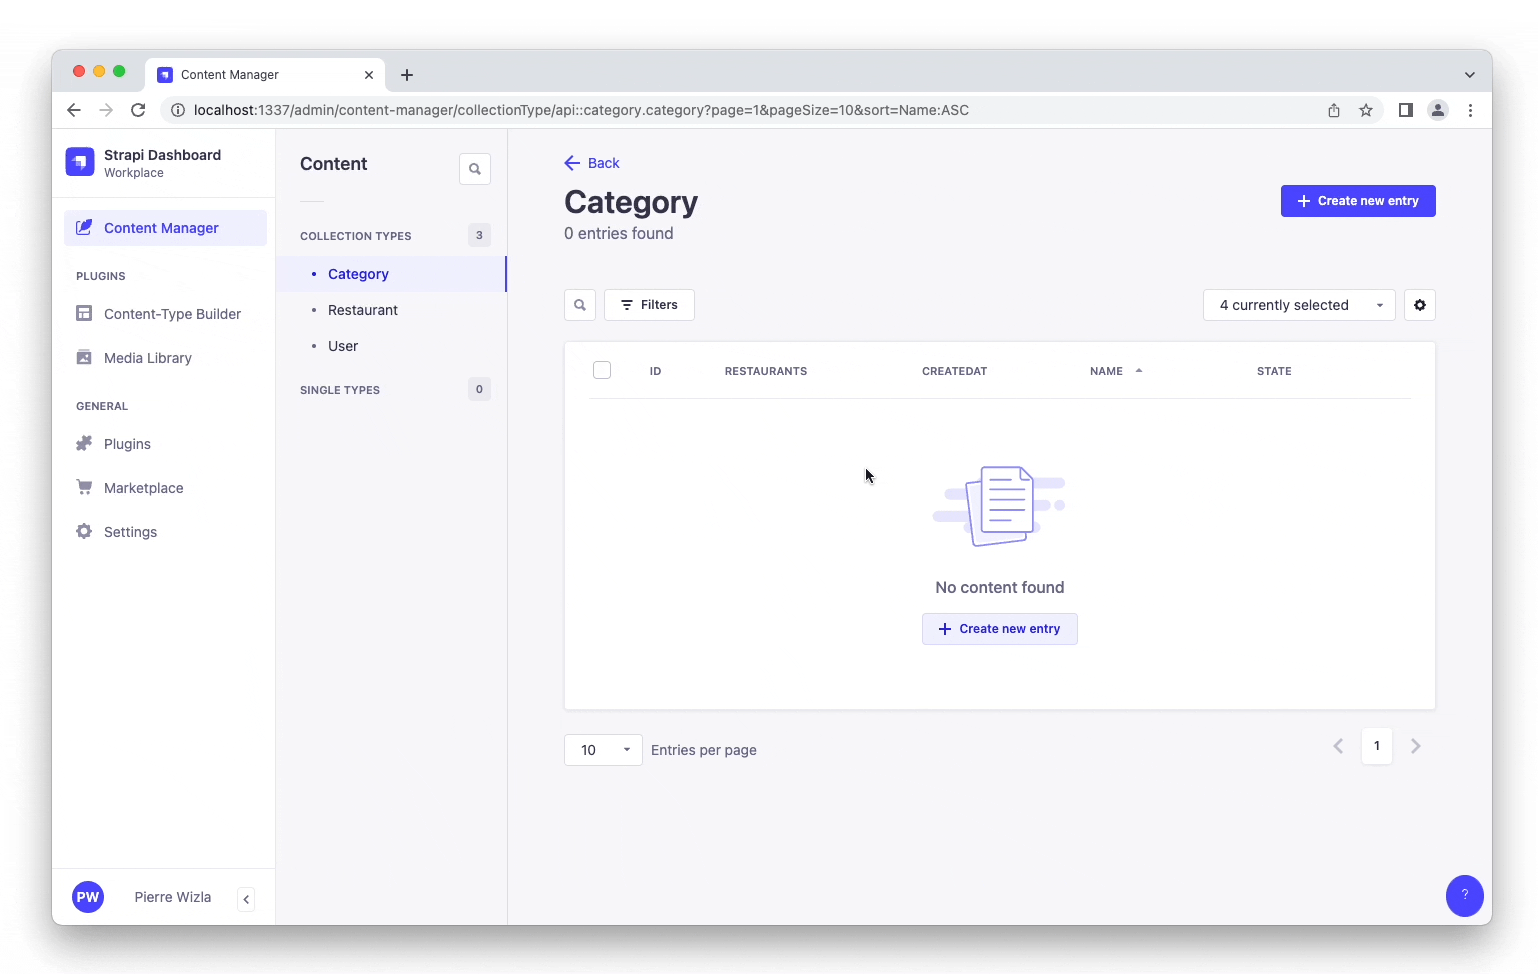Open the table search icon
The image size is (1538, 974).
(x=580, y=305)
